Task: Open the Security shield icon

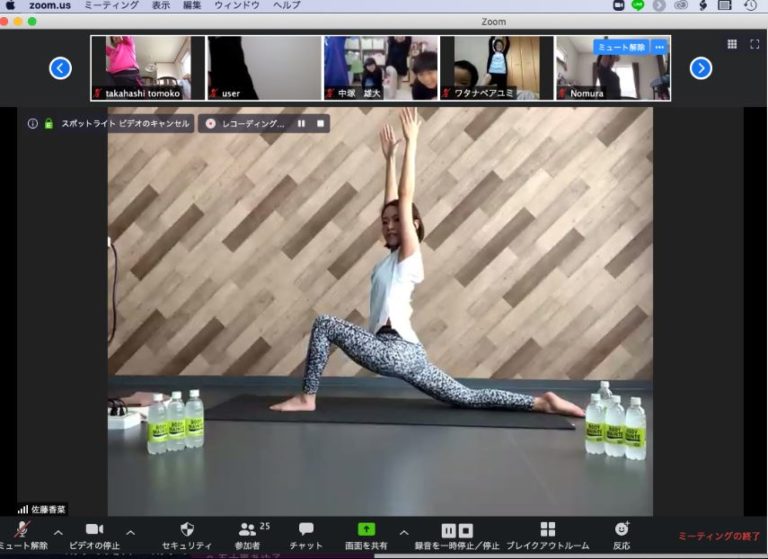Action: coord(186,529)
